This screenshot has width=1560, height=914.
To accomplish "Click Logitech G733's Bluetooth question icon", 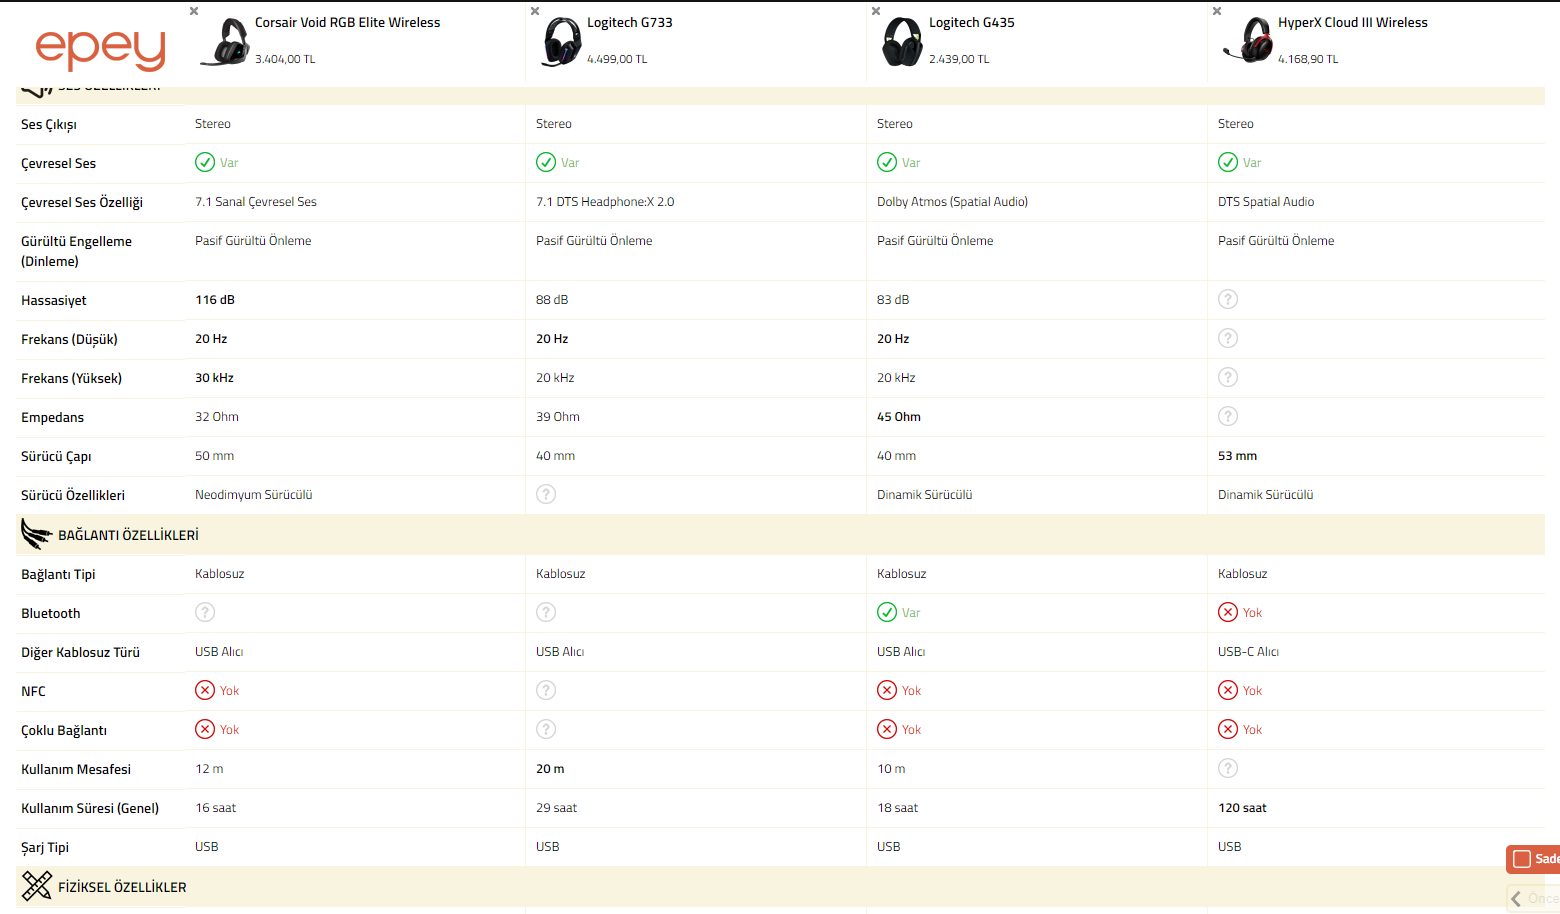I will click(x=546, y=612).
